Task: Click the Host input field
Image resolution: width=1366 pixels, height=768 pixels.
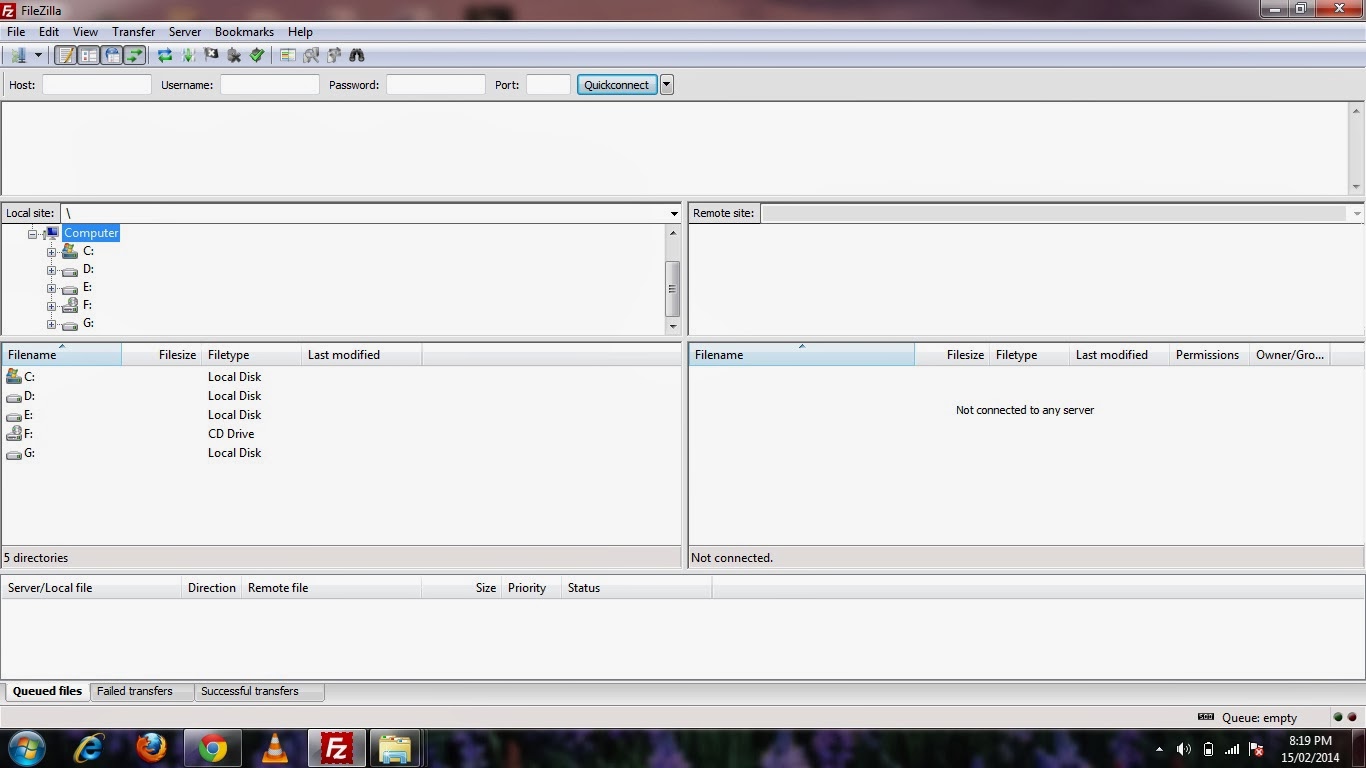Action: (x=97, y=85)
